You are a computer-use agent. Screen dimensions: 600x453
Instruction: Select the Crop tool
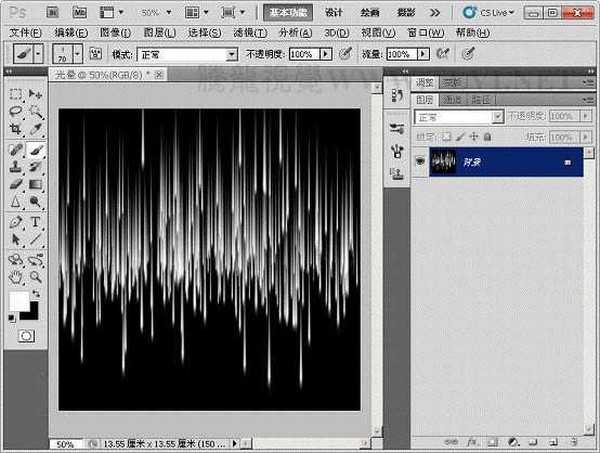pyautogui.click(x=16, y=130)
